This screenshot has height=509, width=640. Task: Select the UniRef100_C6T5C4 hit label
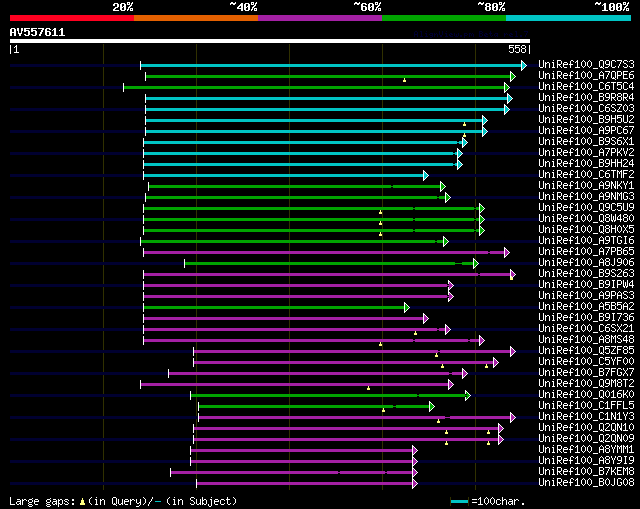click(586, 87)
